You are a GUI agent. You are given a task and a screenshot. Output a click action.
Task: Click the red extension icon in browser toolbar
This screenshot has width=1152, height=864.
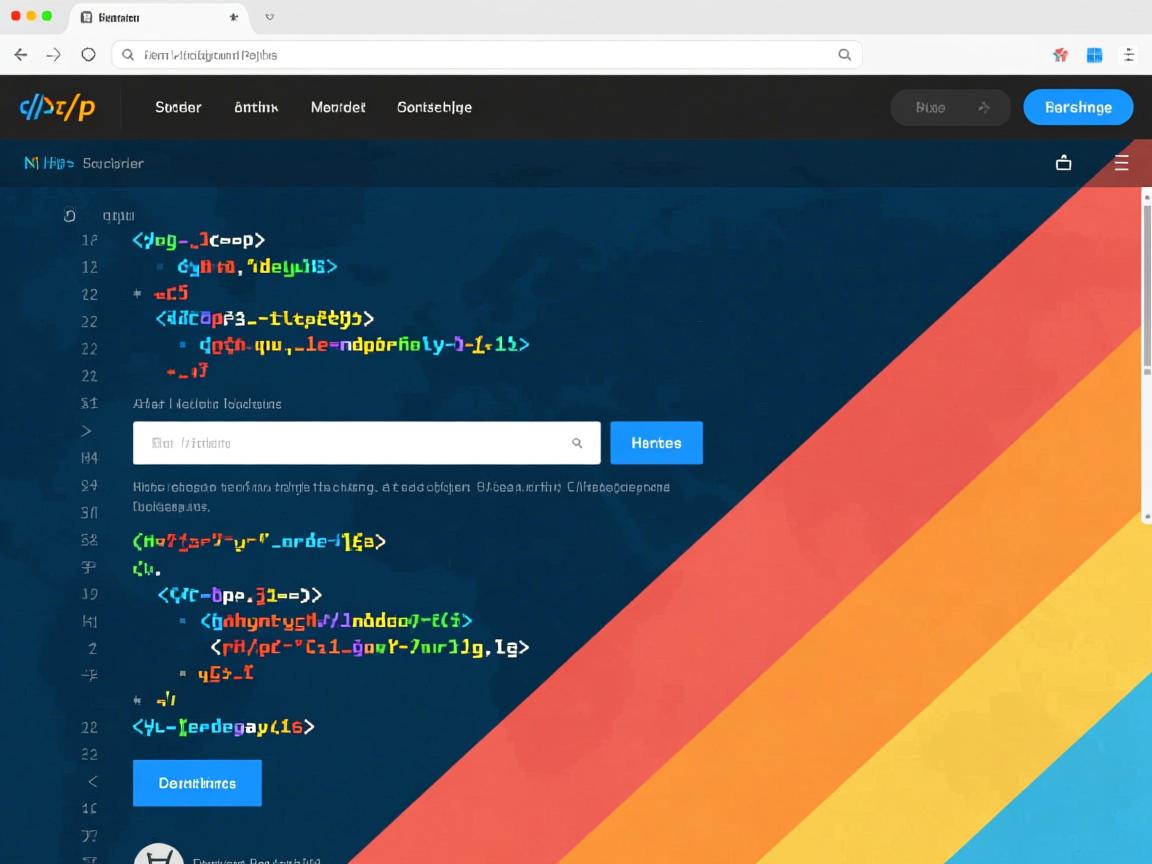pos(1061,55)
